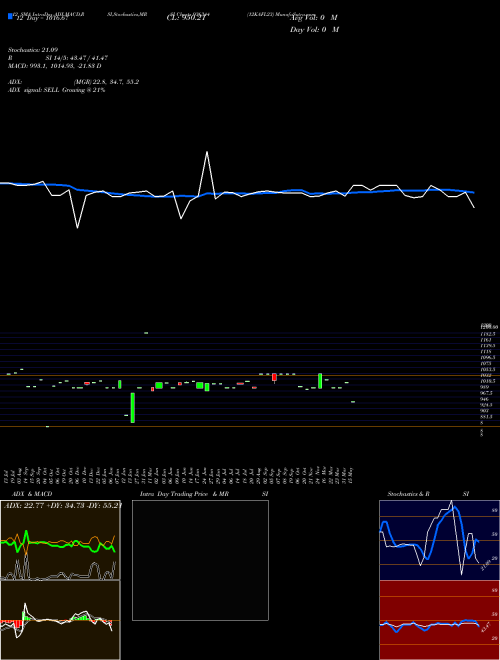Click the 'MACD: 993.1, 1014.93, -21.83 D' line
The image size is (500, 660).
(x=55, y=66)
